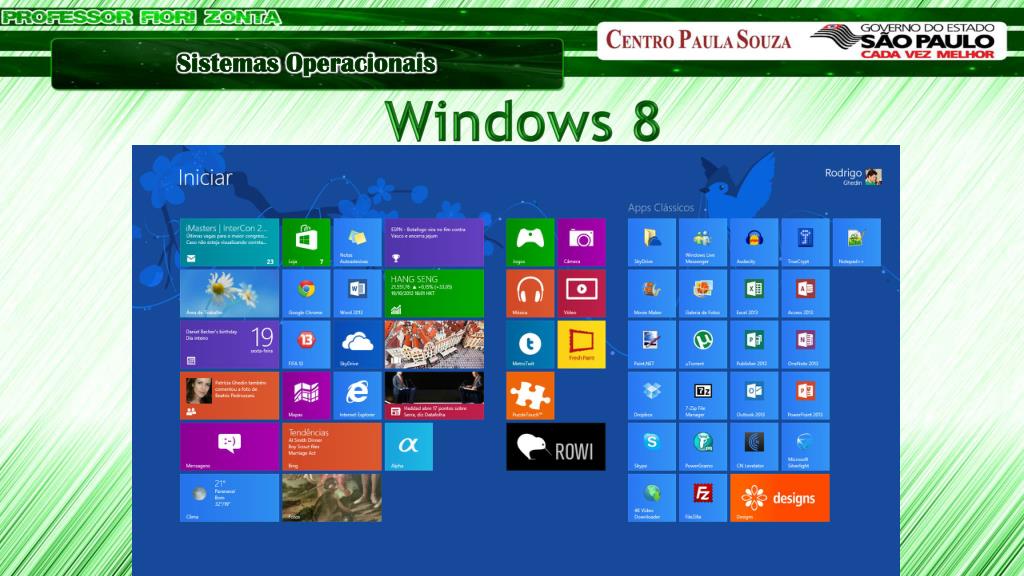Open the calendar tile showing 19
Screen dimensions: 1024x576
tap(229, 344)
